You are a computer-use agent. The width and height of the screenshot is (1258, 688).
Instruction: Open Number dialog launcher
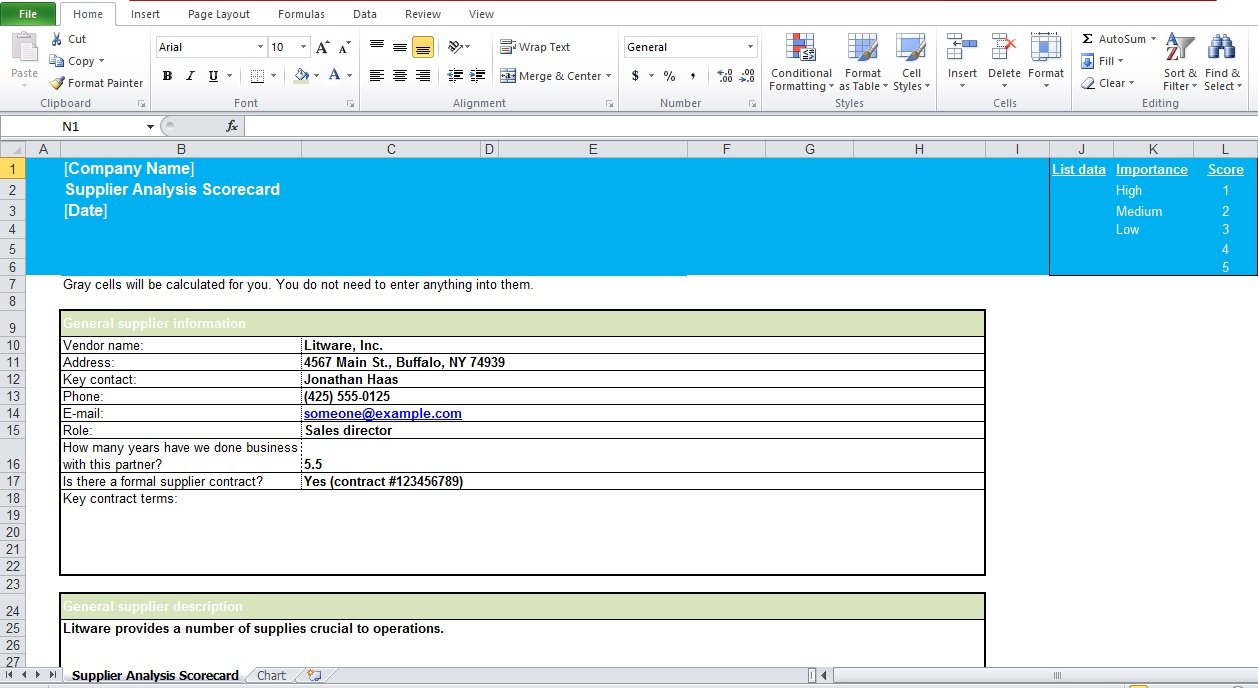(751, 104)
